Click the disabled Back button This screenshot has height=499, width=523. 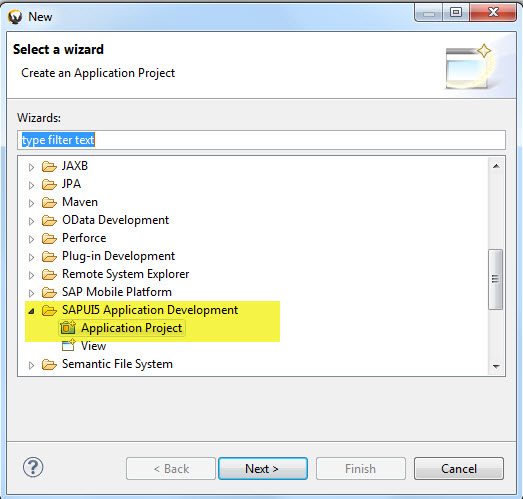[171, 469]
